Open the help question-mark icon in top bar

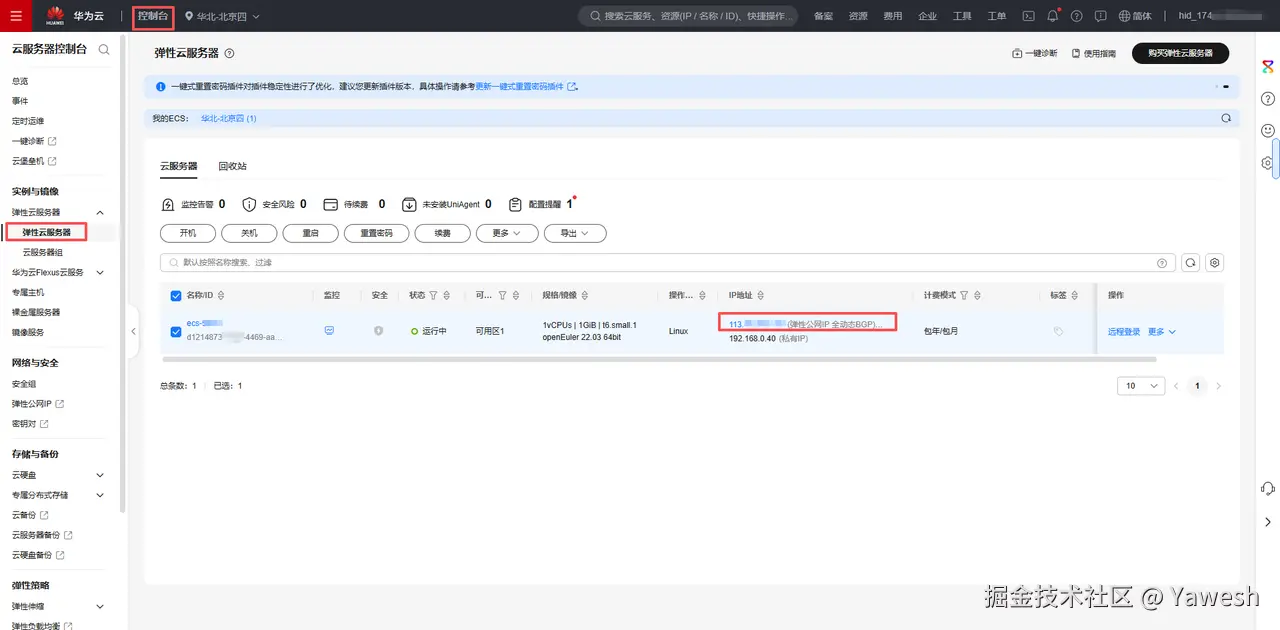[x=1076, y=16]
